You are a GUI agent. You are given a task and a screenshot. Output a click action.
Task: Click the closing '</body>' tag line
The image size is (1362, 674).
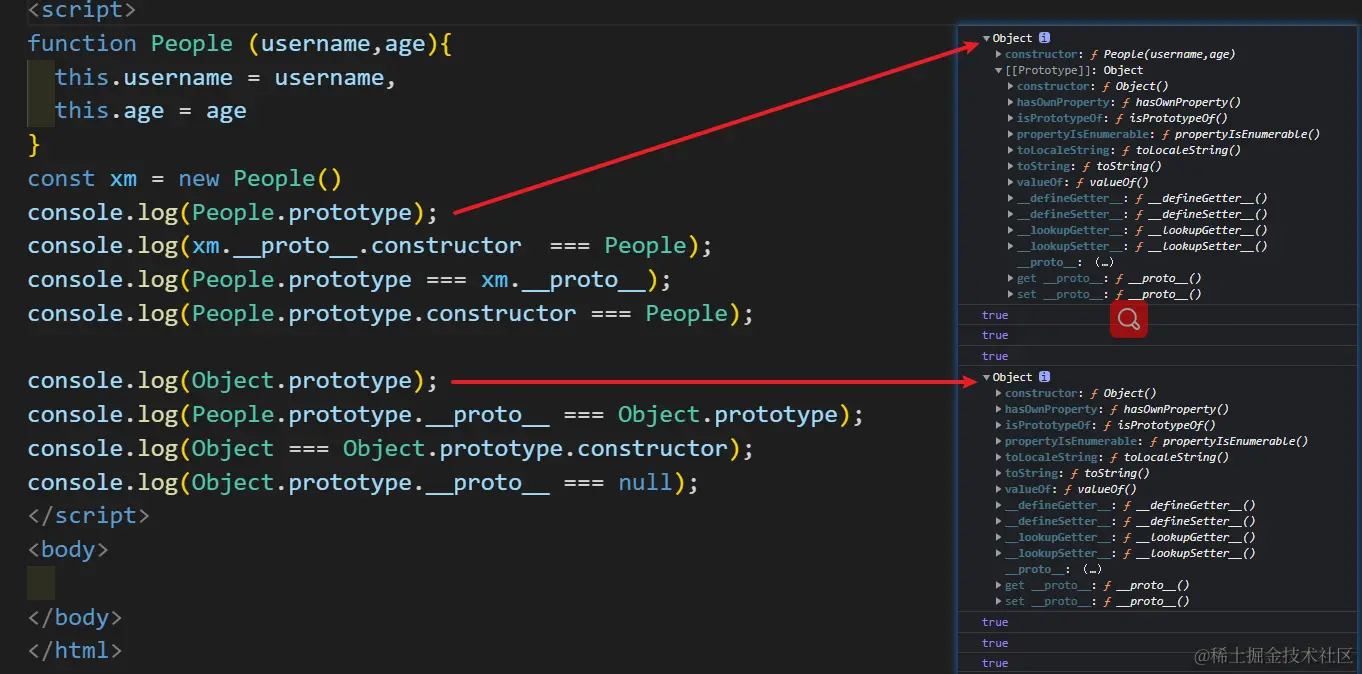coord(74,617)
